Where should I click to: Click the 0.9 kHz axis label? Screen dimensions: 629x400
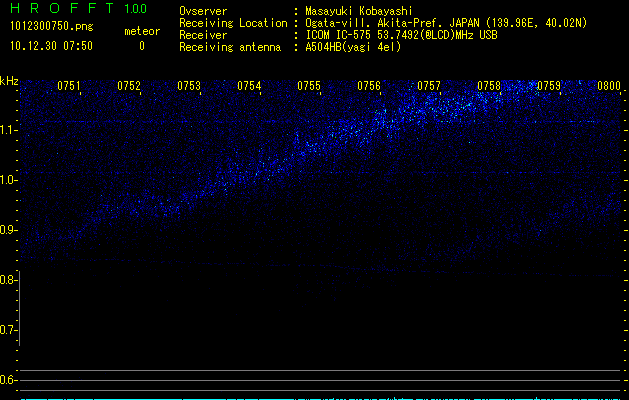coord(8,230)
